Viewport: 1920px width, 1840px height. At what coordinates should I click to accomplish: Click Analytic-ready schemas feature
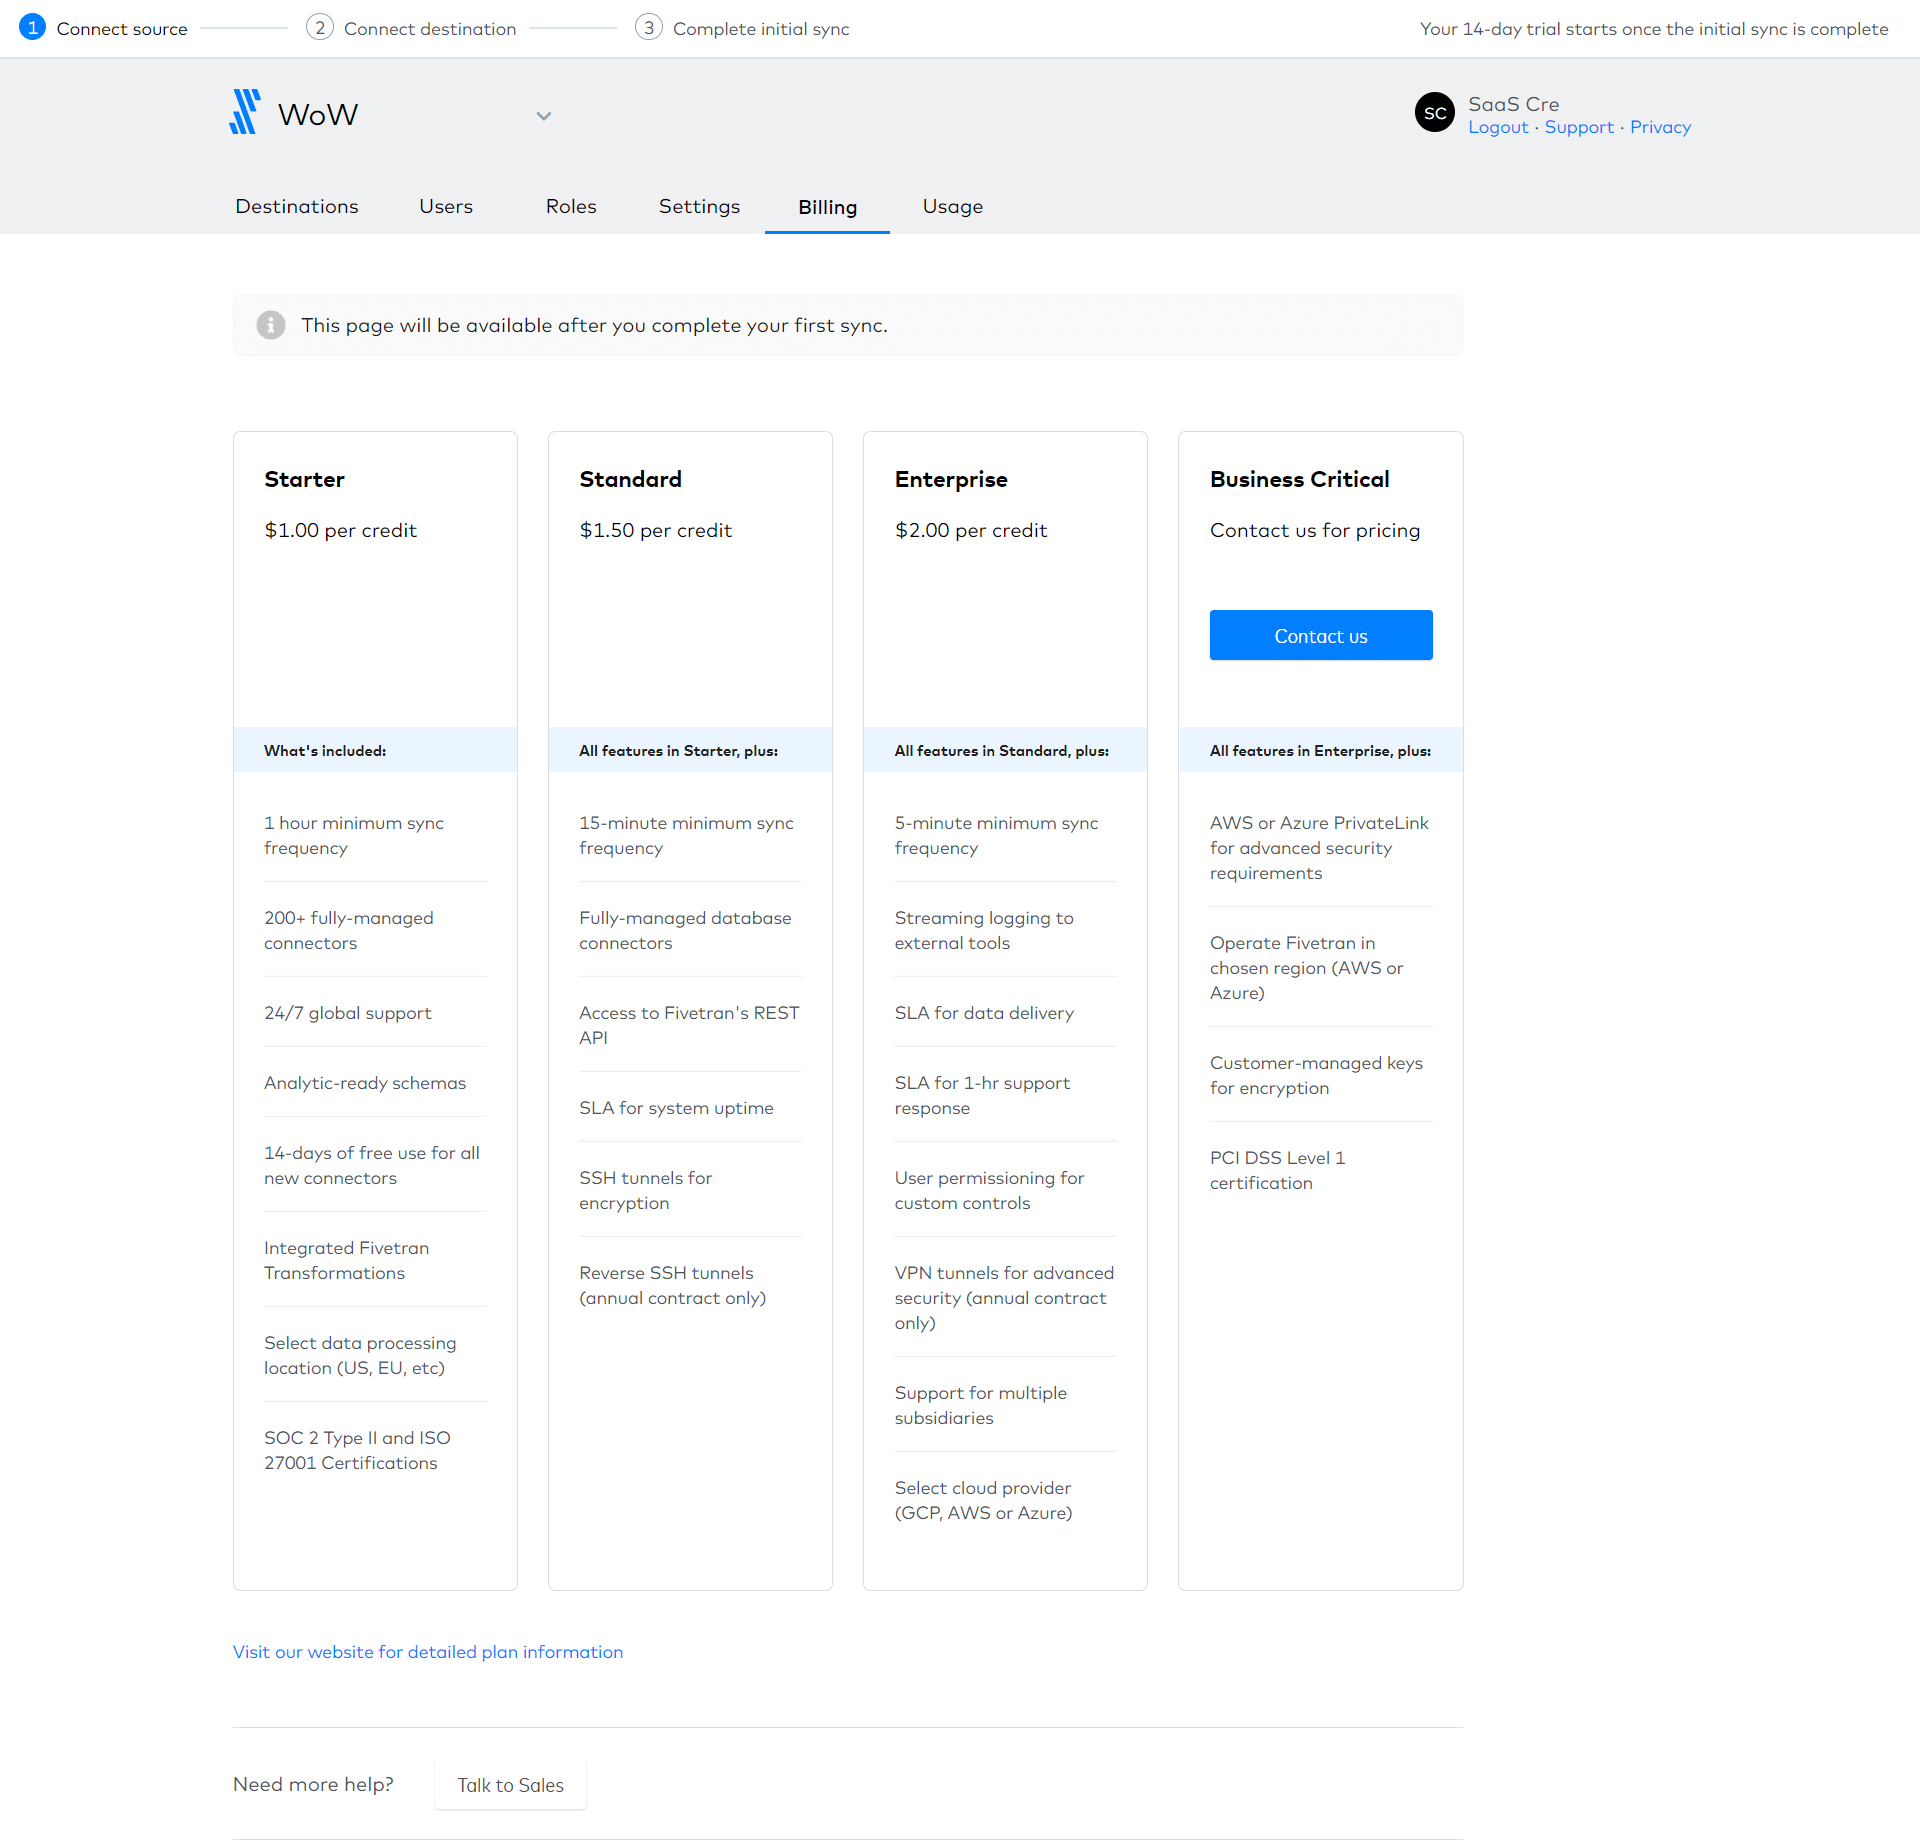point(365,1083)
